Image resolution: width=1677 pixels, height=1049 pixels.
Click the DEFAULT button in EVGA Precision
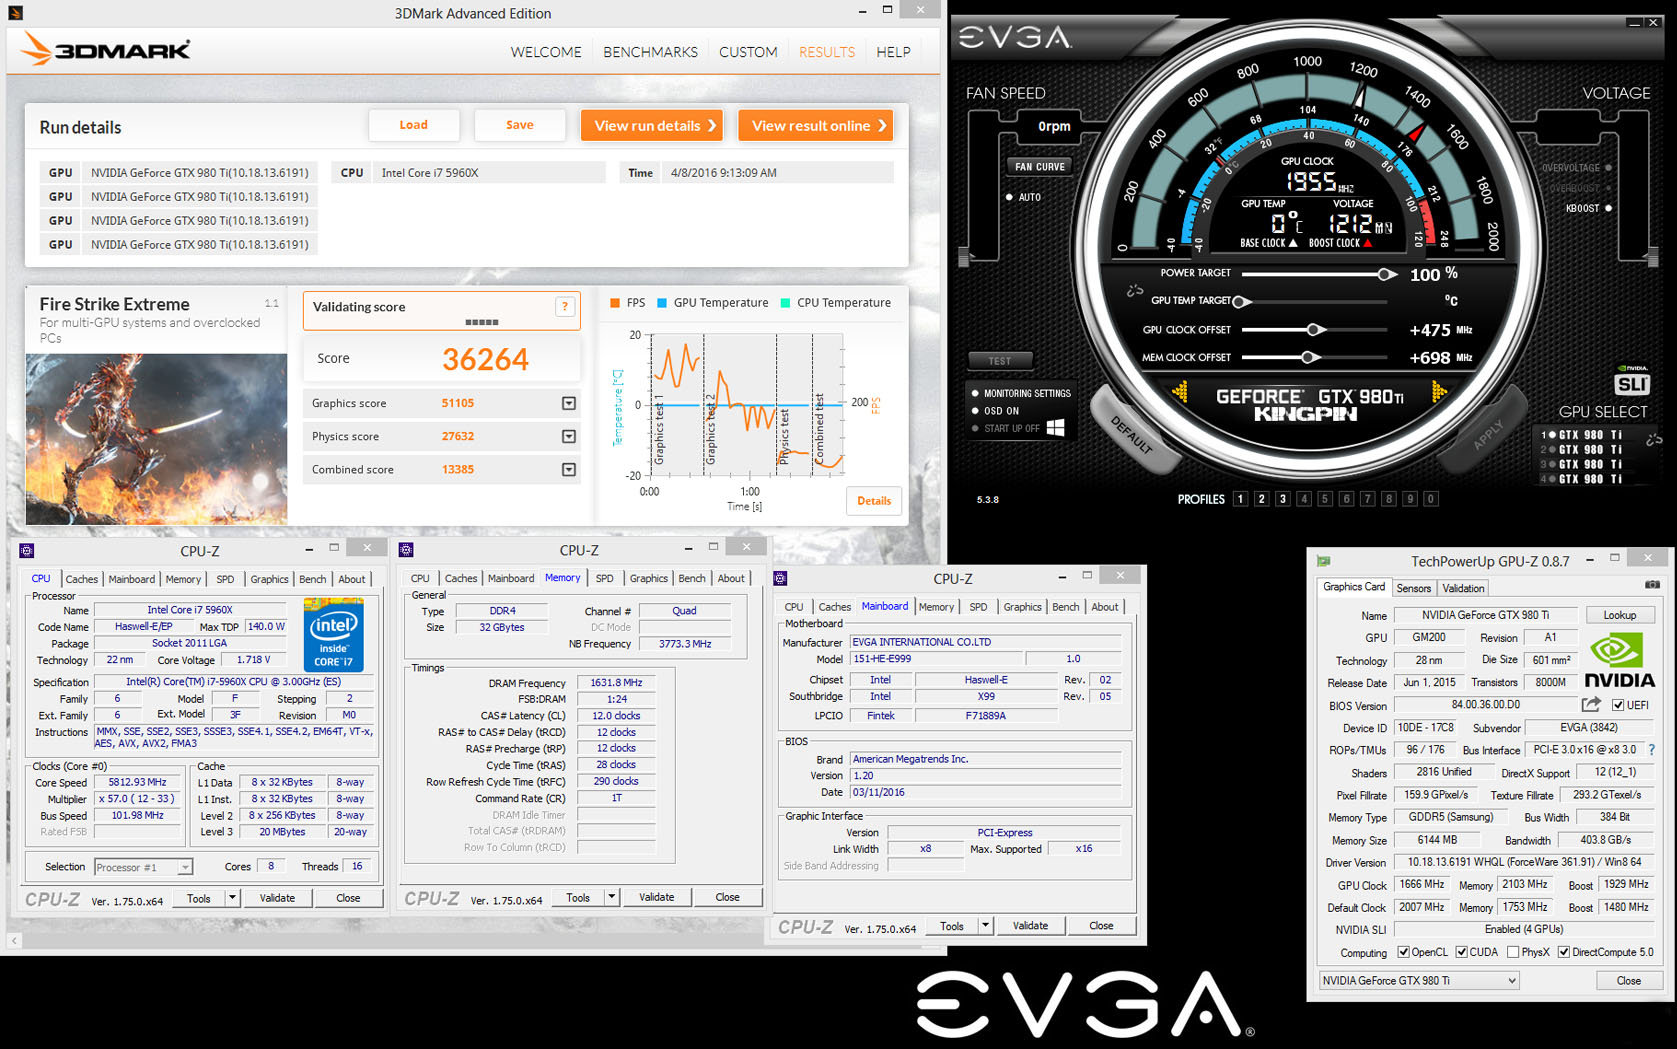click(x=1132, y=436)
